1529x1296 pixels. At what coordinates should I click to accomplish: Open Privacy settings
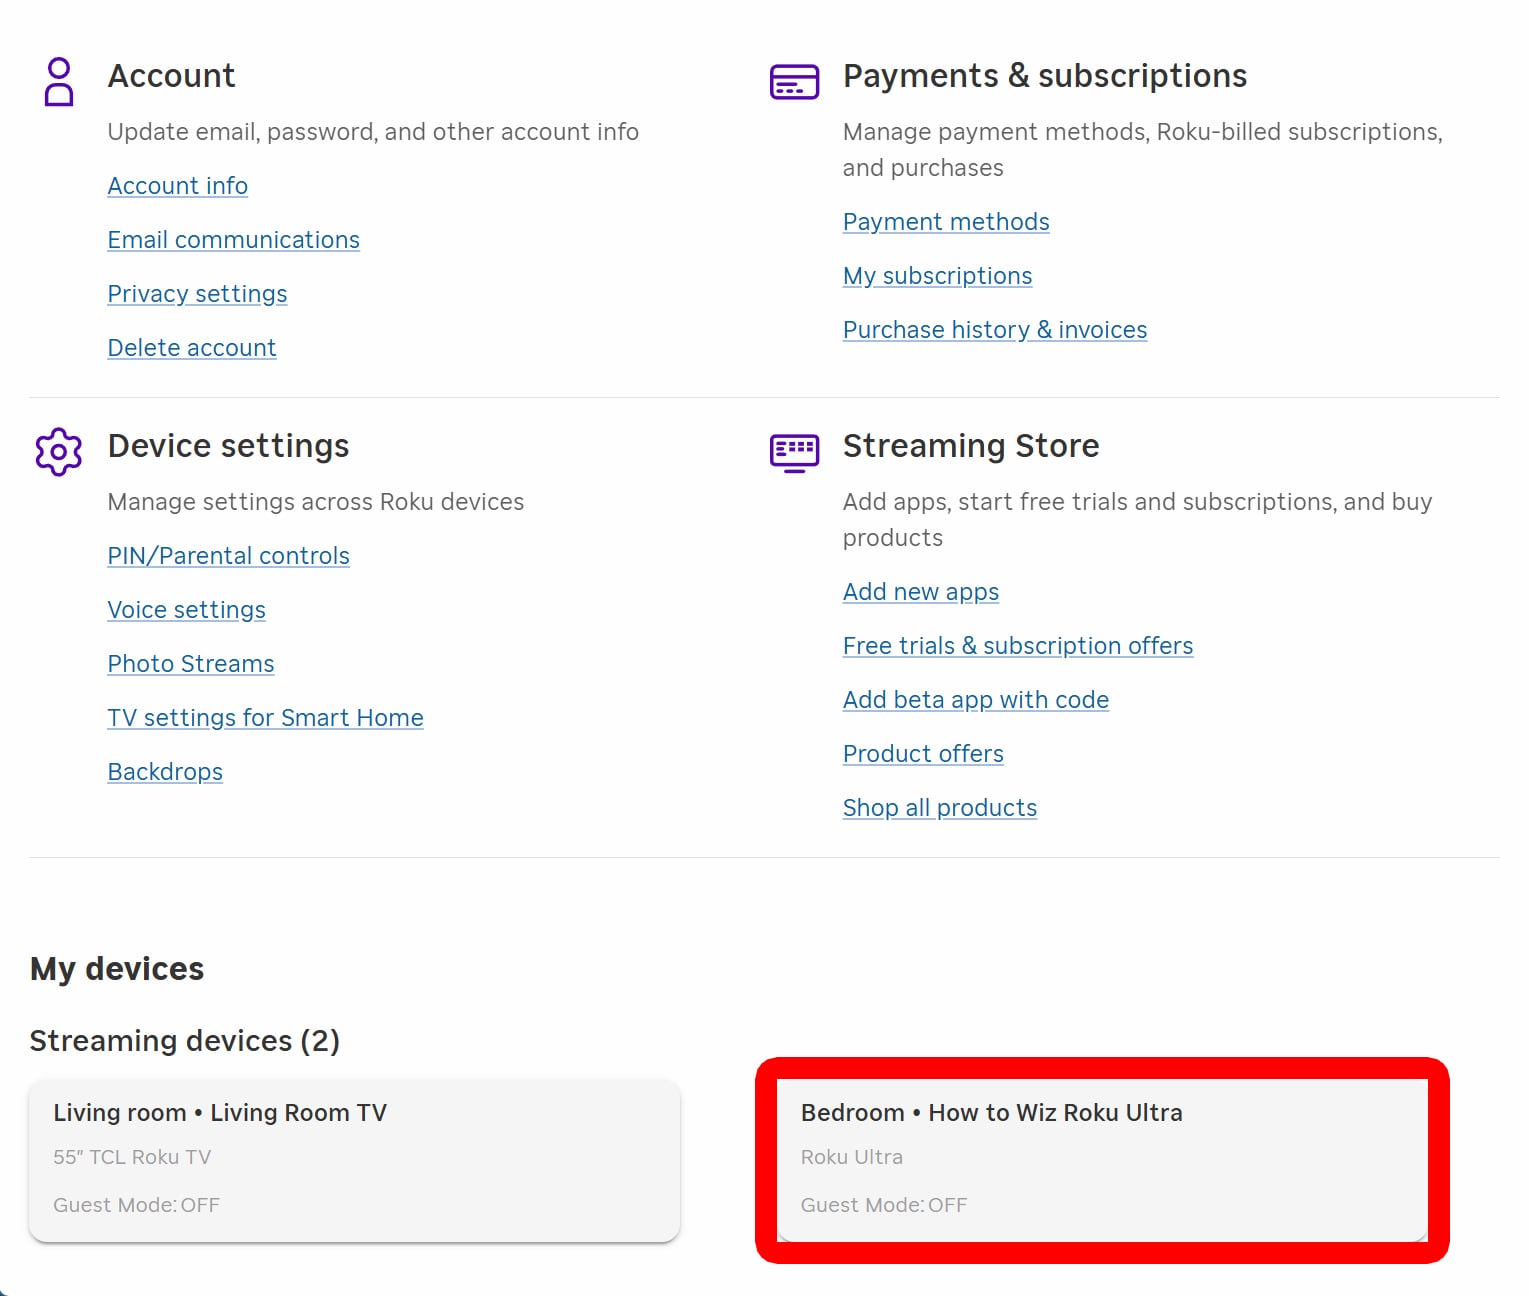[197, 294]
